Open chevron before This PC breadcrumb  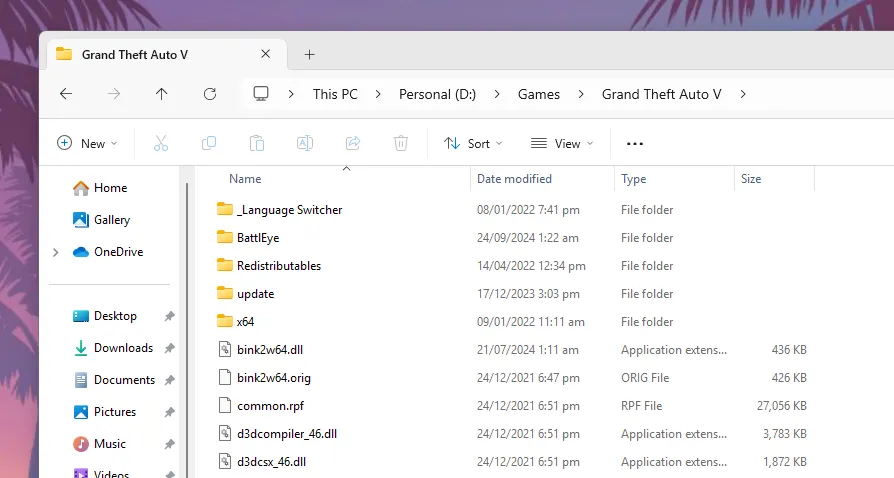point(291,94)
